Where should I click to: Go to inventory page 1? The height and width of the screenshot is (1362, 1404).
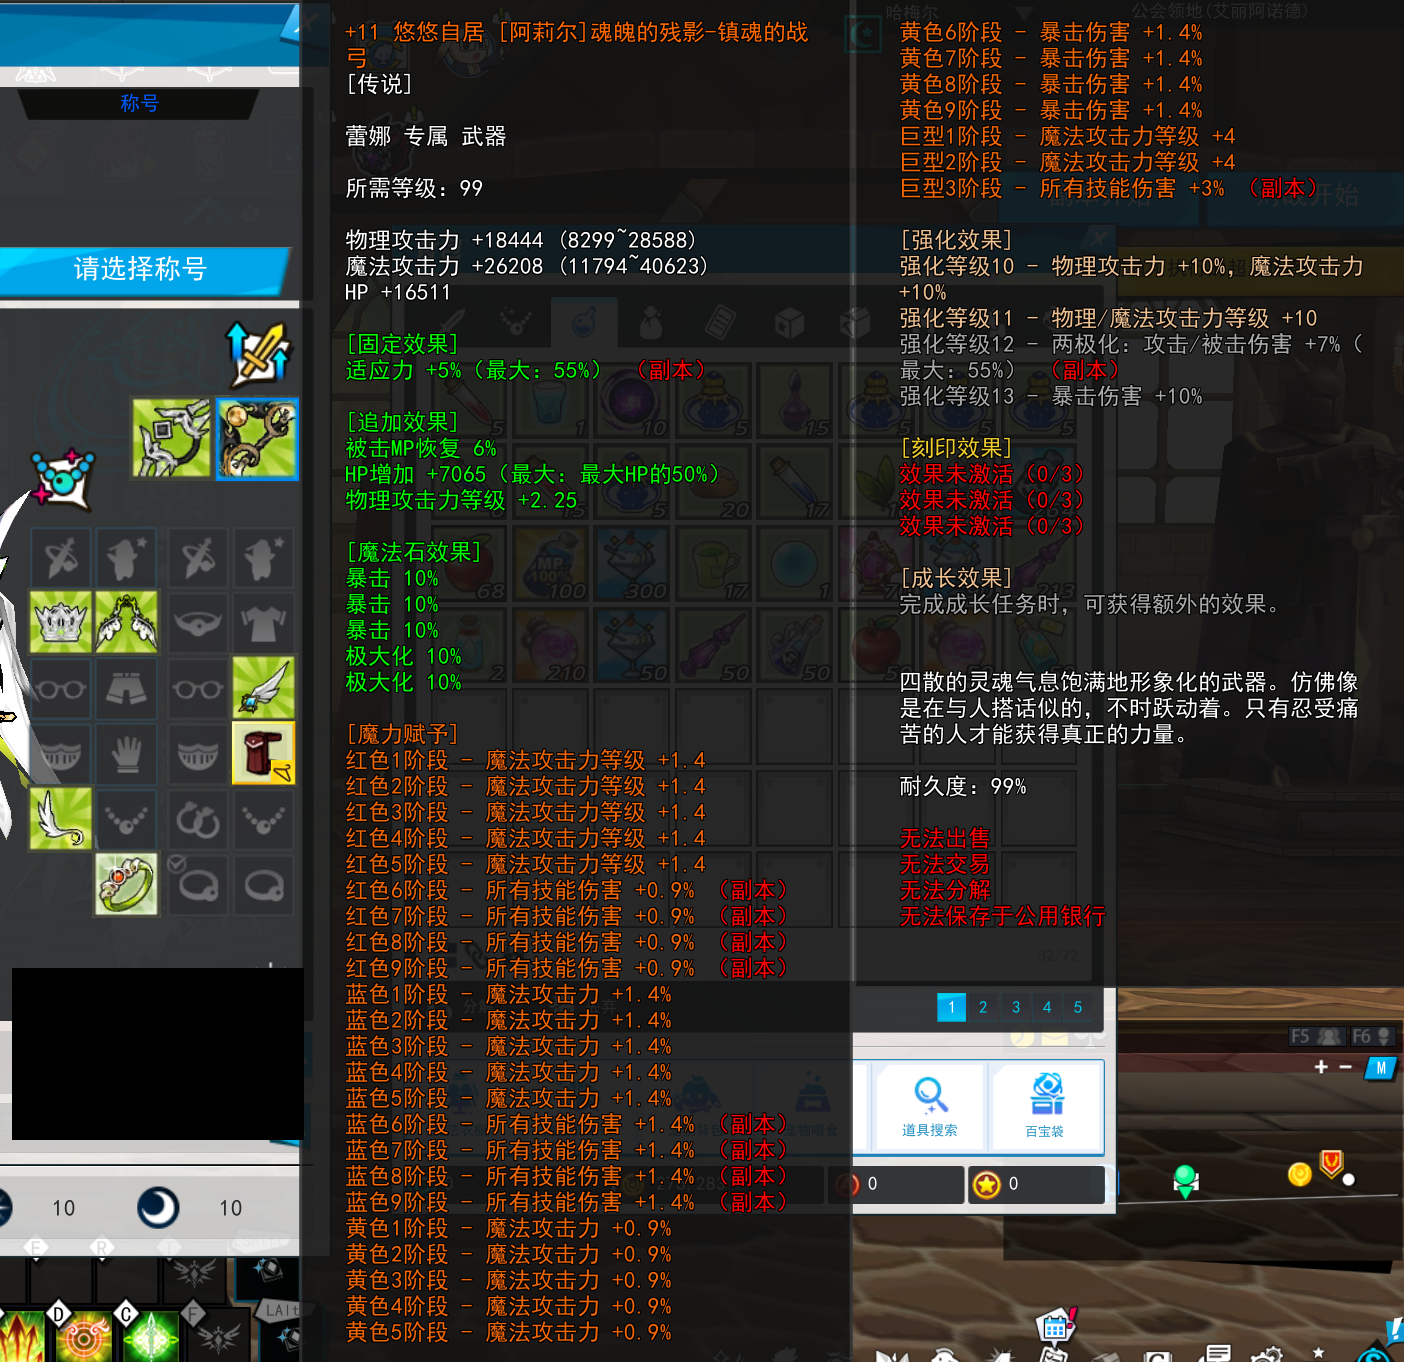[x=951, y=1007]
